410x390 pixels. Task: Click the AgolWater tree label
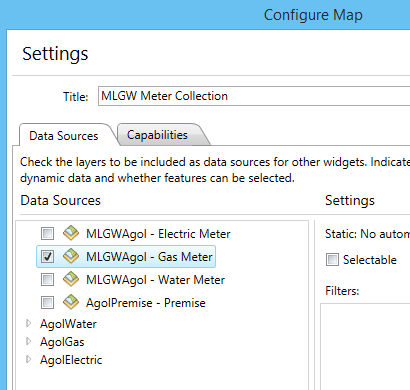[68, 324]
